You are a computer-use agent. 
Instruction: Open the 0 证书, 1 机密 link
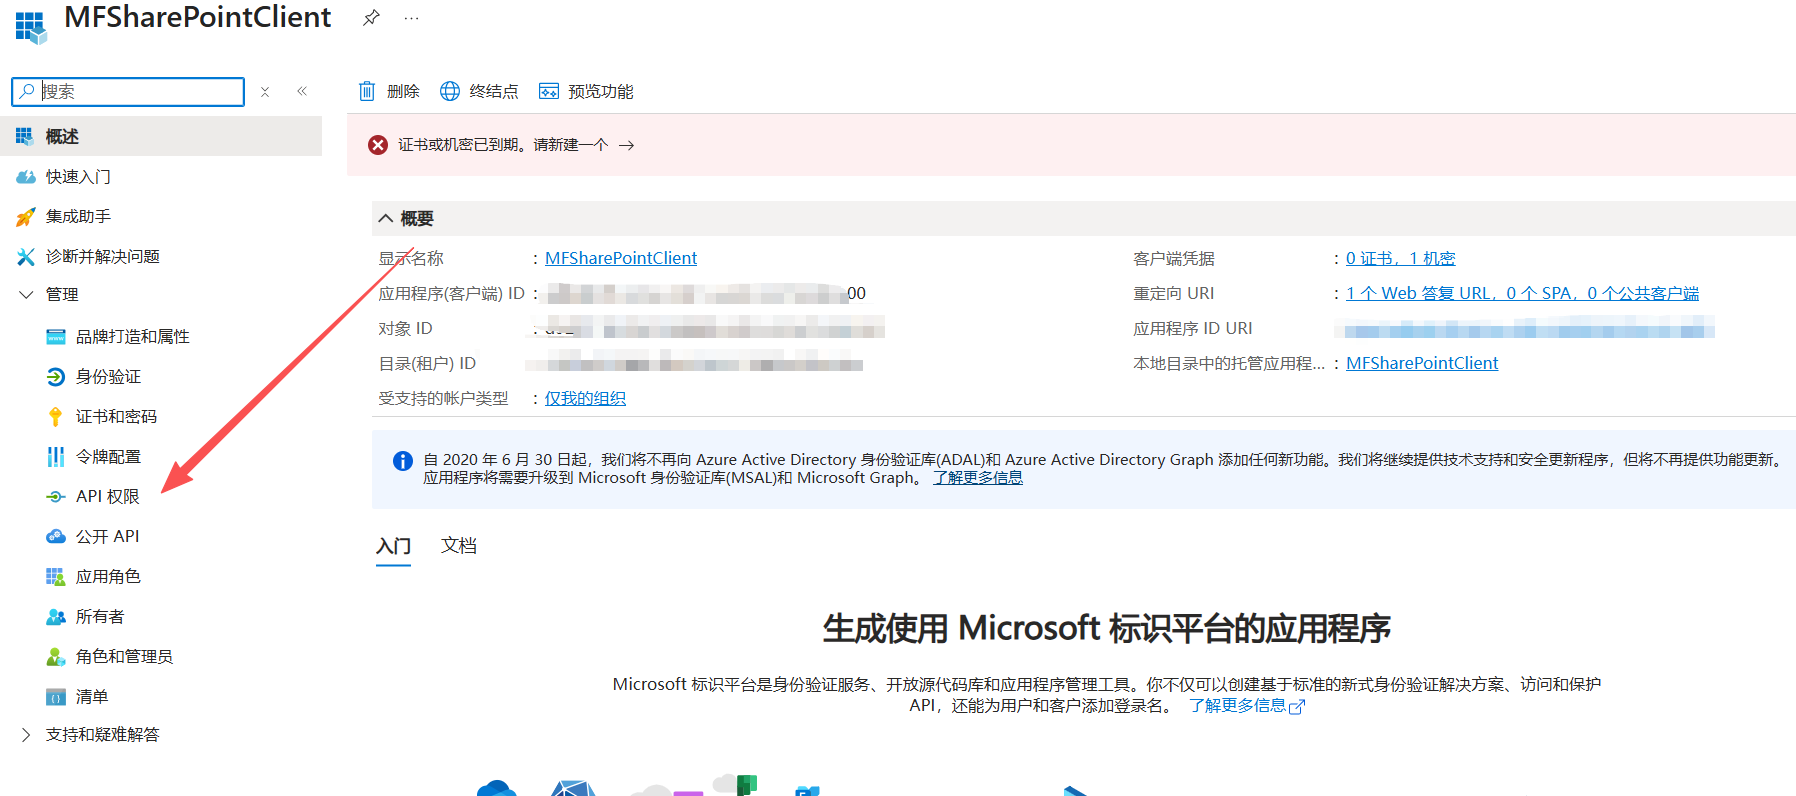(1400, 258)
